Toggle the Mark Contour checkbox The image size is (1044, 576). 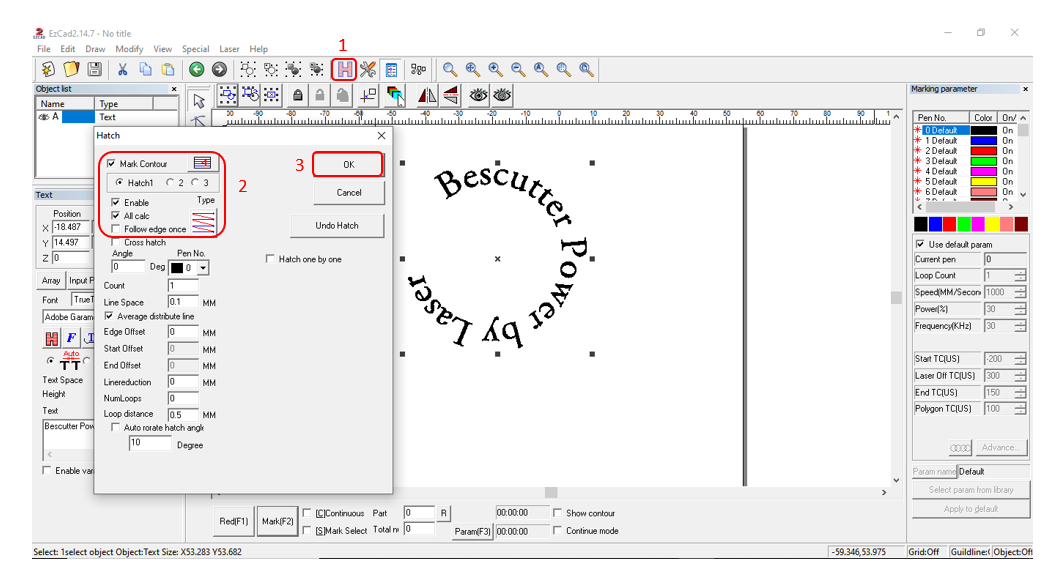111,163
